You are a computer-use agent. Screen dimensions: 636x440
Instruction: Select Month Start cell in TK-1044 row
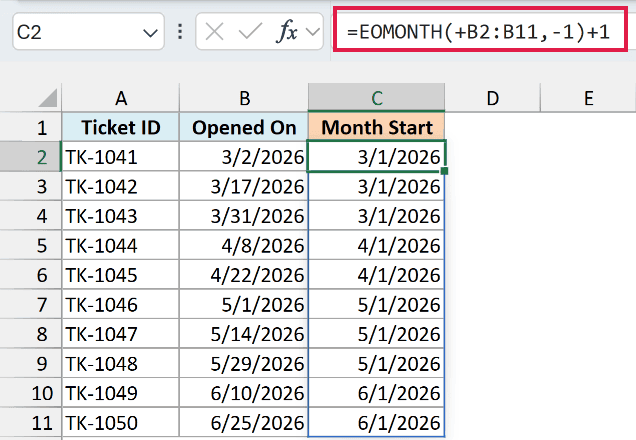376,245
